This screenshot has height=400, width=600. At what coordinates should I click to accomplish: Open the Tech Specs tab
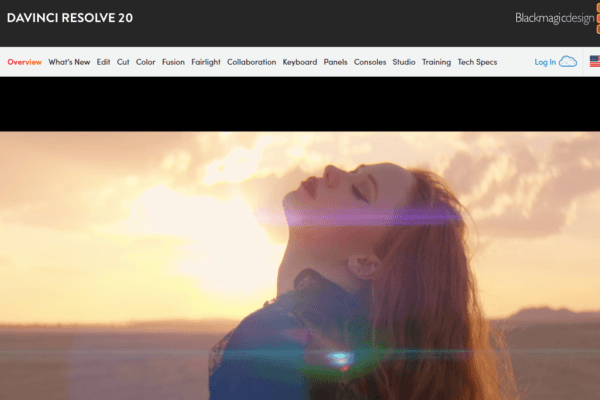[x=477, y=62]
